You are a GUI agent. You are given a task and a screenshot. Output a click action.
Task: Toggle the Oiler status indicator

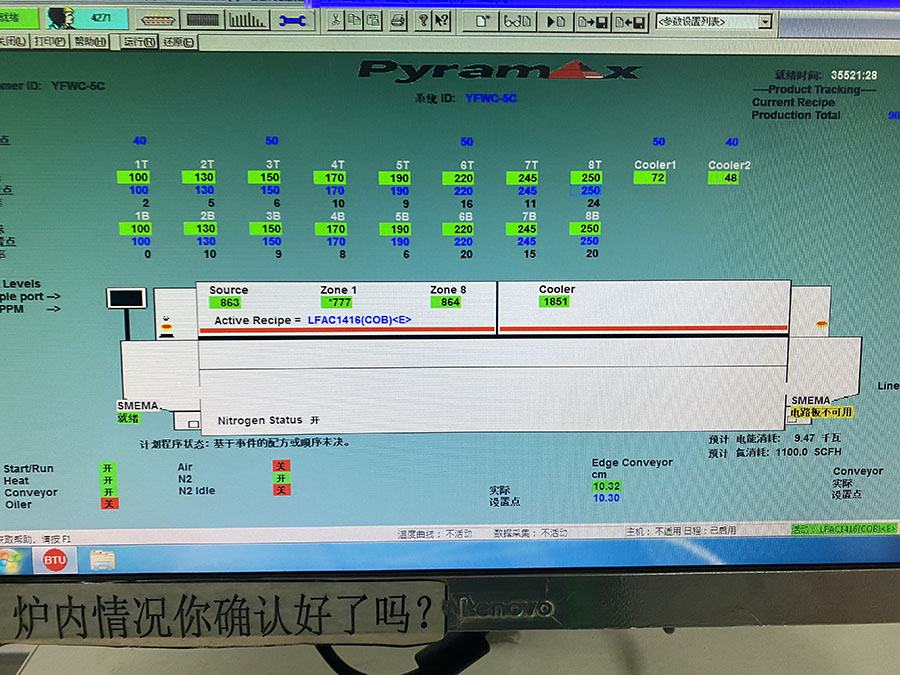(x=108, y=504)
